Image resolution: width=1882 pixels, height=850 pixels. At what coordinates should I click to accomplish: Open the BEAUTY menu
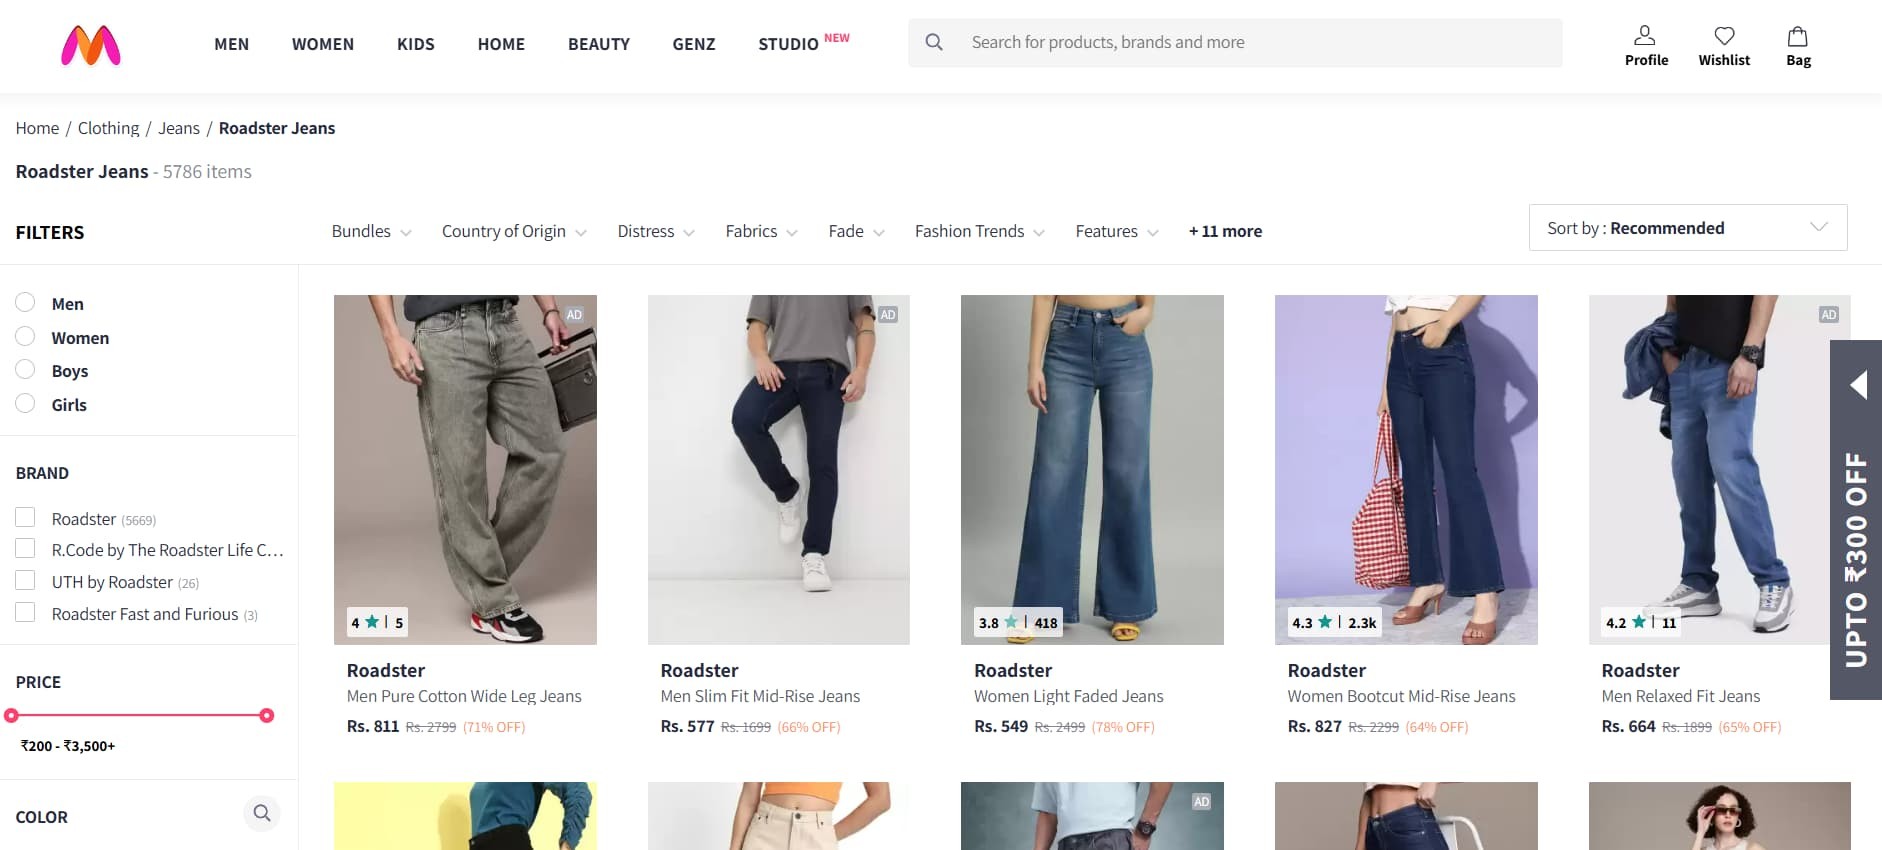599,44
